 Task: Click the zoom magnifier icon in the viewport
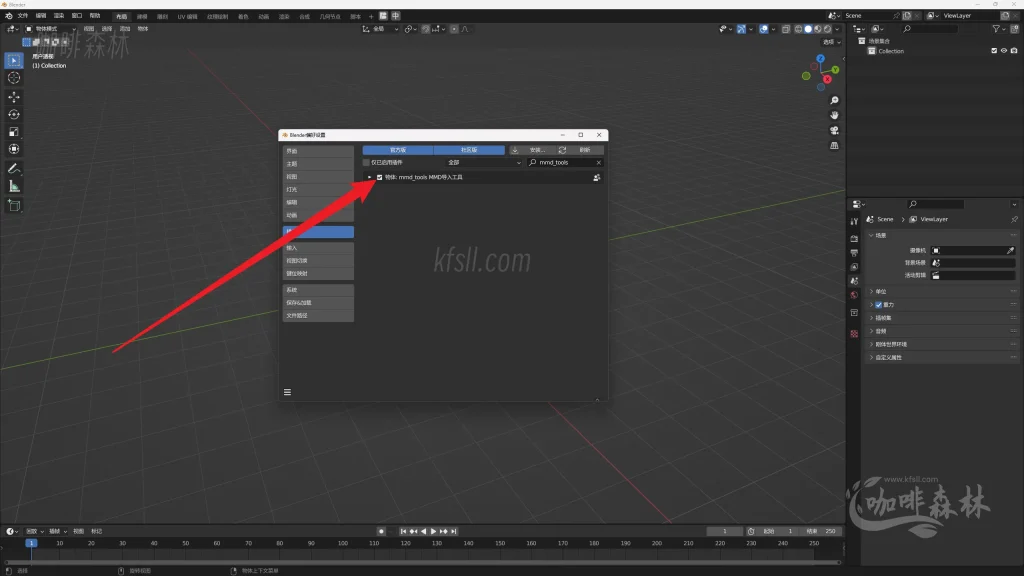834,100
